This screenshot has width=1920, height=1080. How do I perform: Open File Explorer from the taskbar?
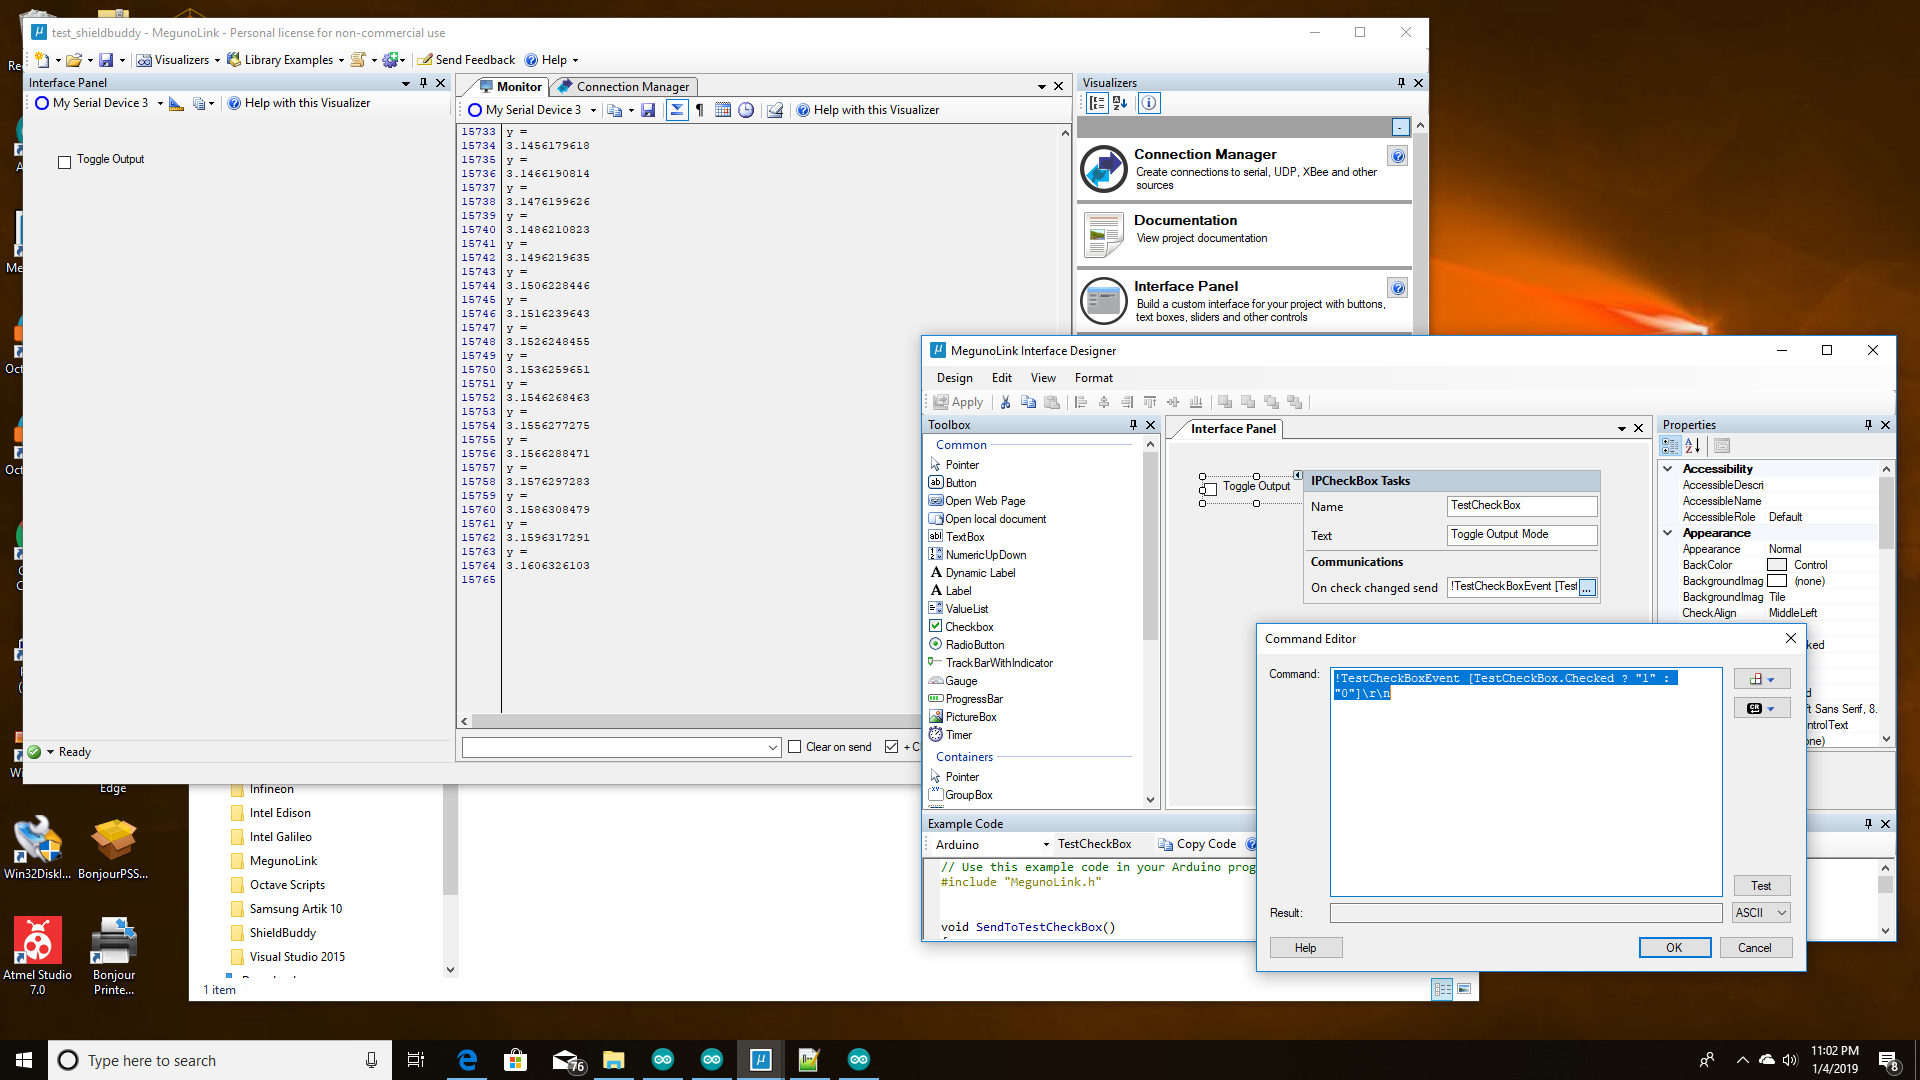click(613, 1059)
